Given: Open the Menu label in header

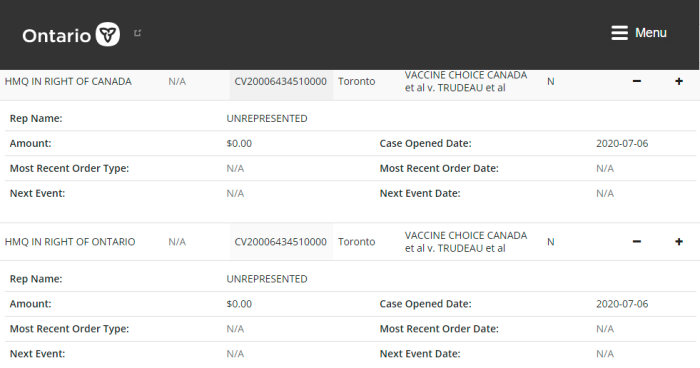Looking at the screenshot, I should (x=650, y=33).
